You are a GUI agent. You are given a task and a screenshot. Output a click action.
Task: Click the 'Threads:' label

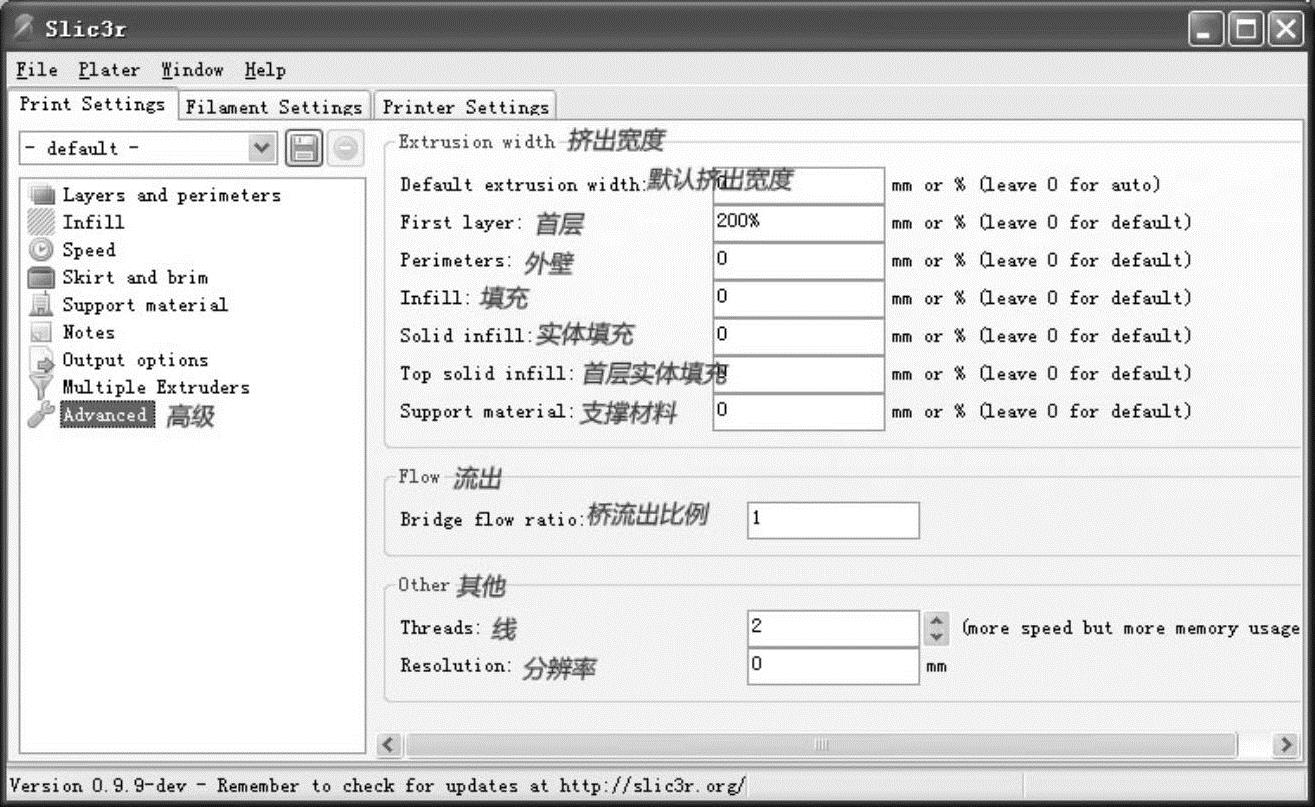440,629
